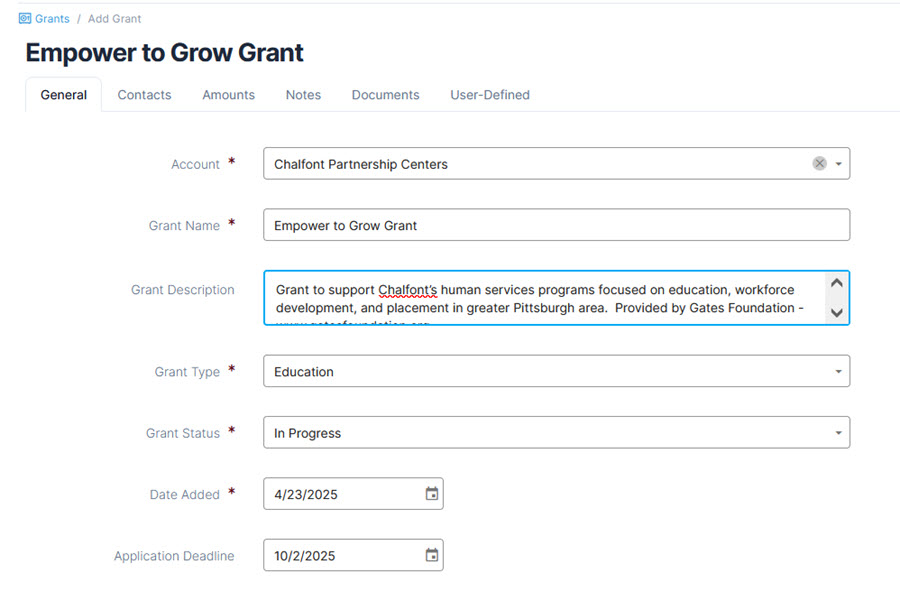Click inside the Grant Description text area
Viewport: 900px width, 601px height.
tap(545, 298)
